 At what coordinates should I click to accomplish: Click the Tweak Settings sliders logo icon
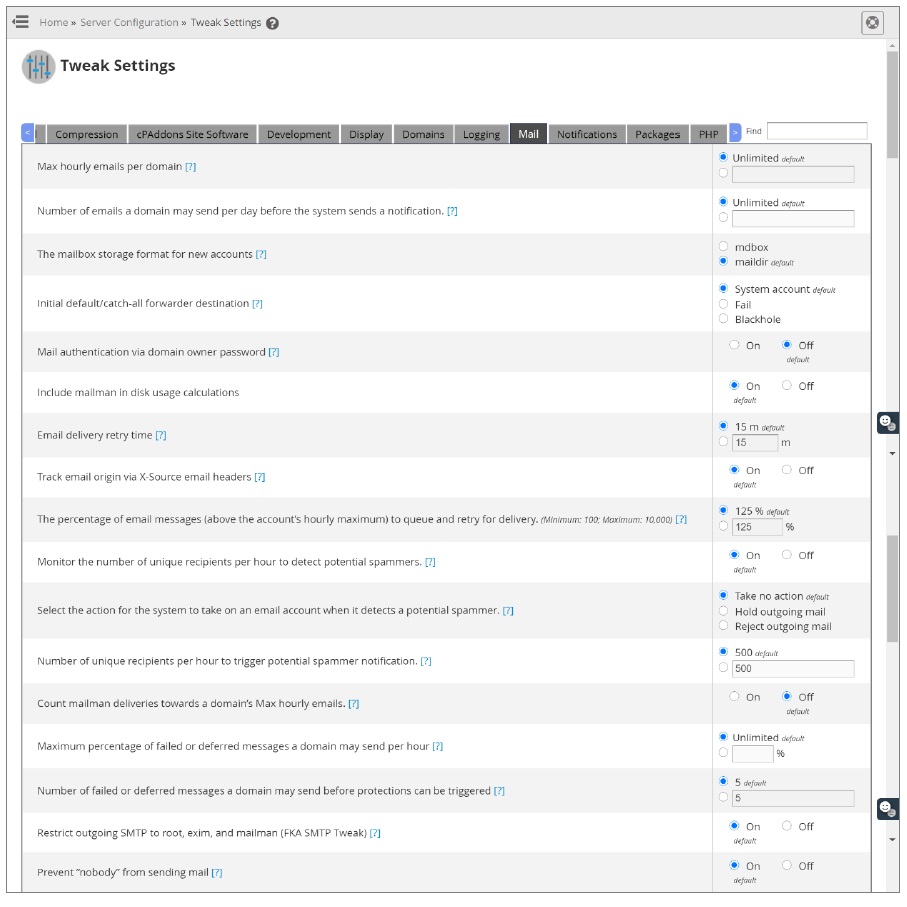coord(38,67)
